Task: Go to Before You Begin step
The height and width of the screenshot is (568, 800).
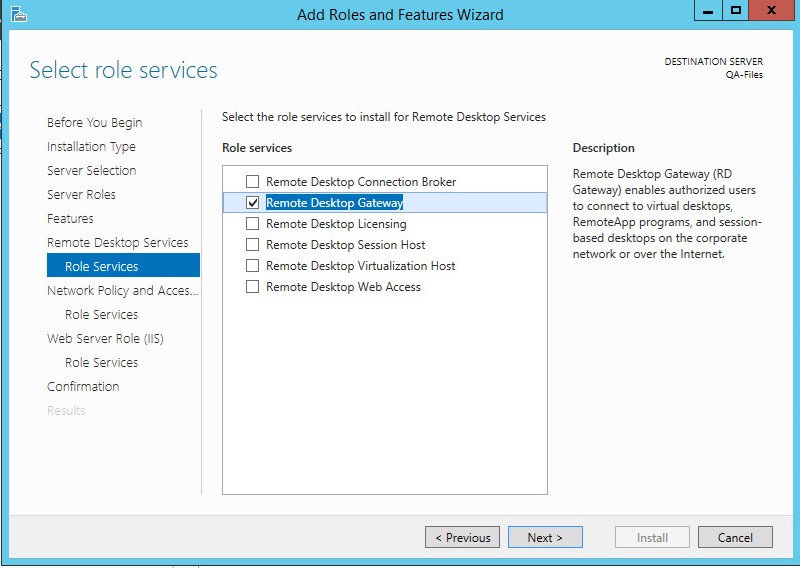Action: click(x=94, y=123)
